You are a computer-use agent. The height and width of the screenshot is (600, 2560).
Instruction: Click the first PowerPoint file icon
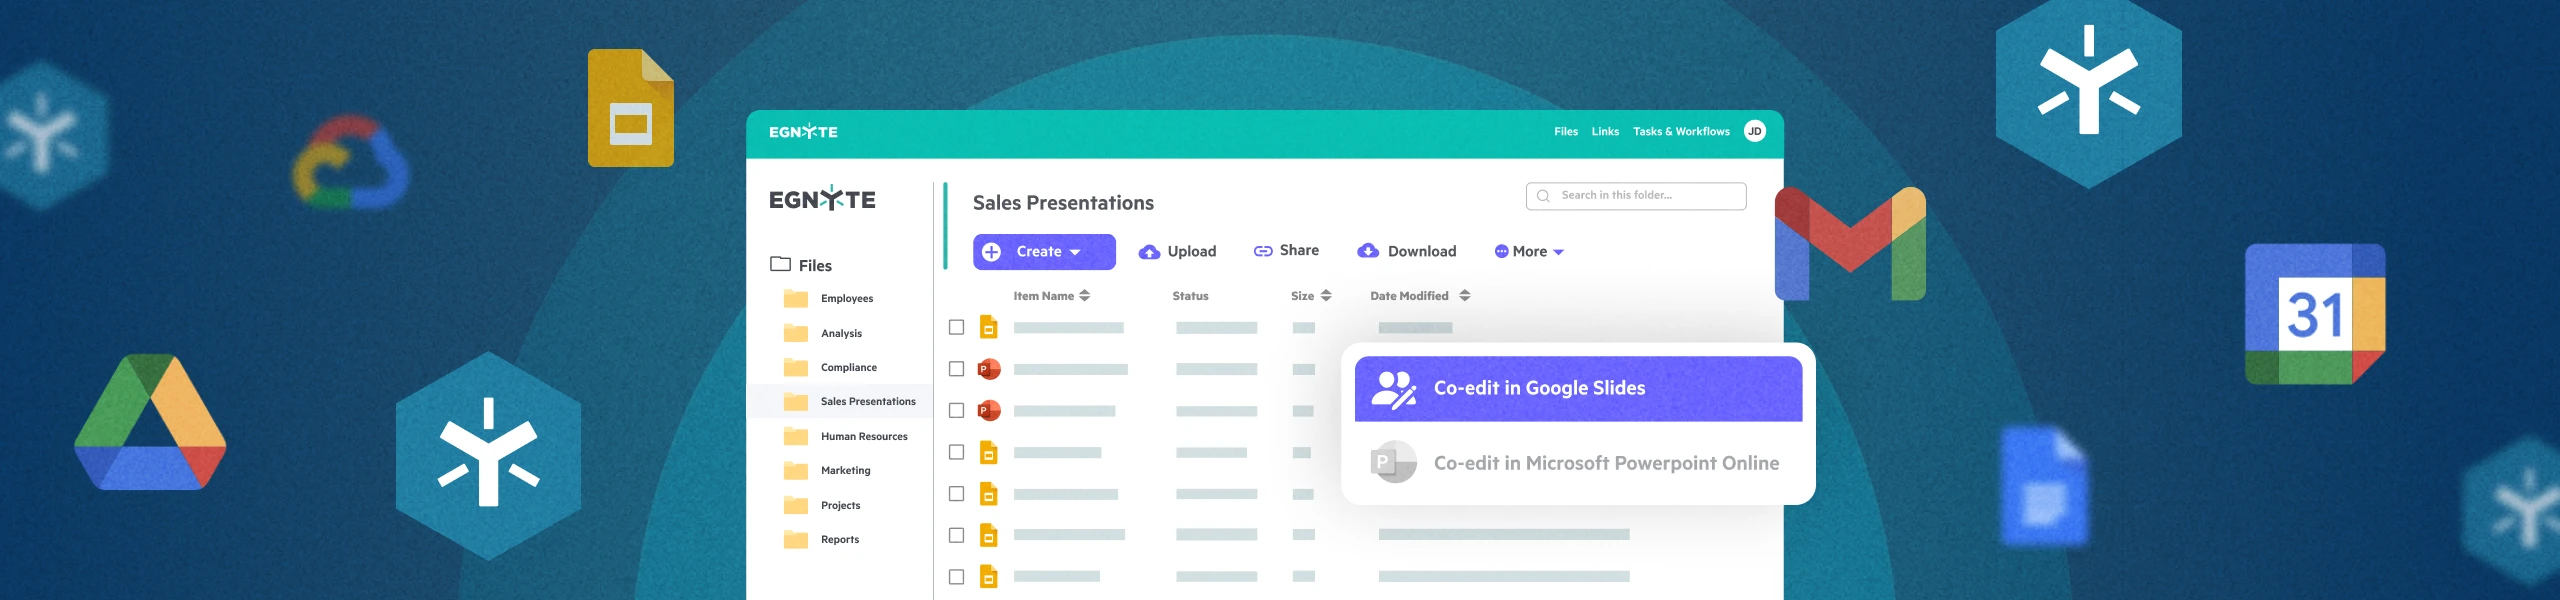coord(988,369)
